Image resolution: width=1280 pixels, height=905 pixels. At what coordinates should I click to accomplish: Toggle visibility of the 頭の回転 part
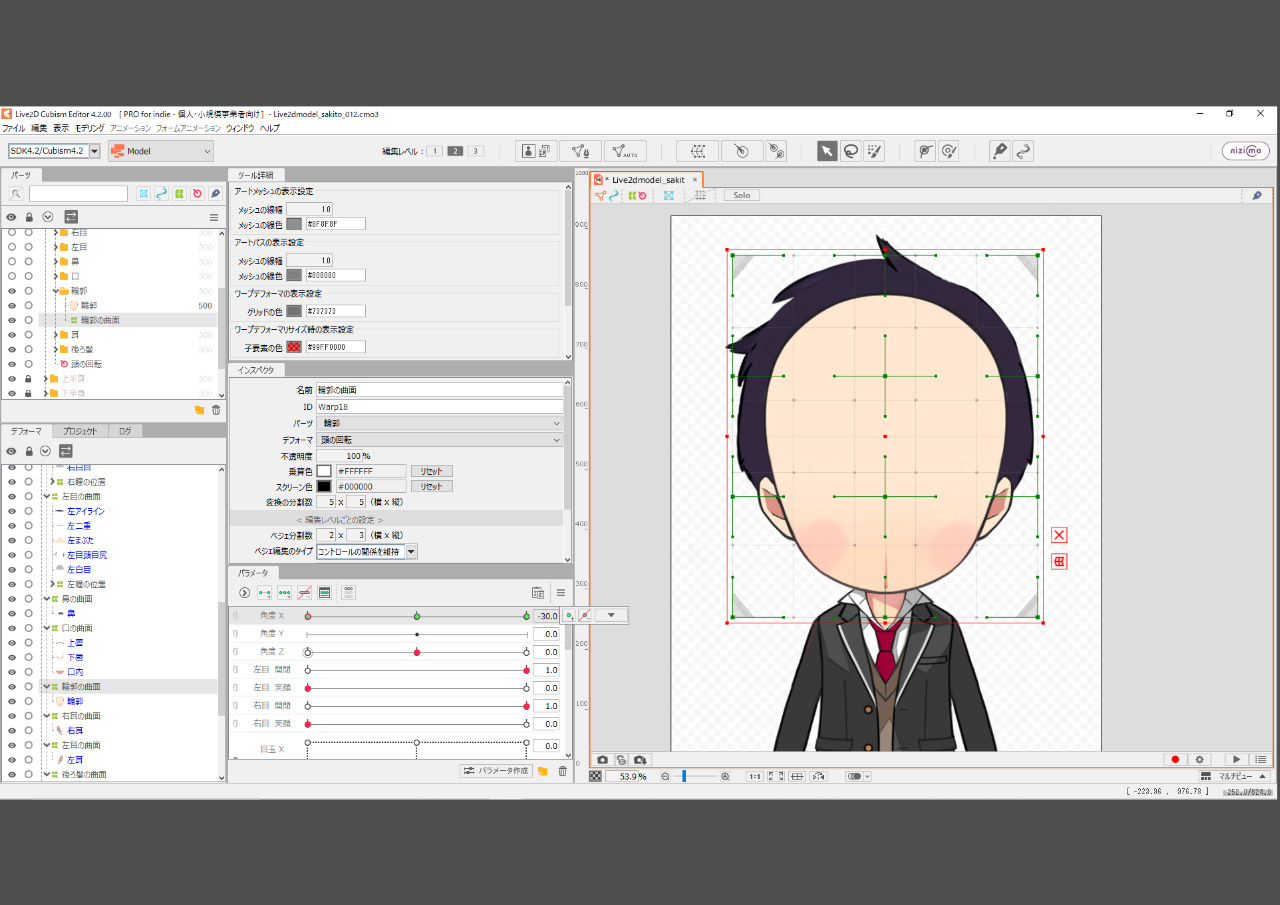pyautogui.click(x=12, y=364)
